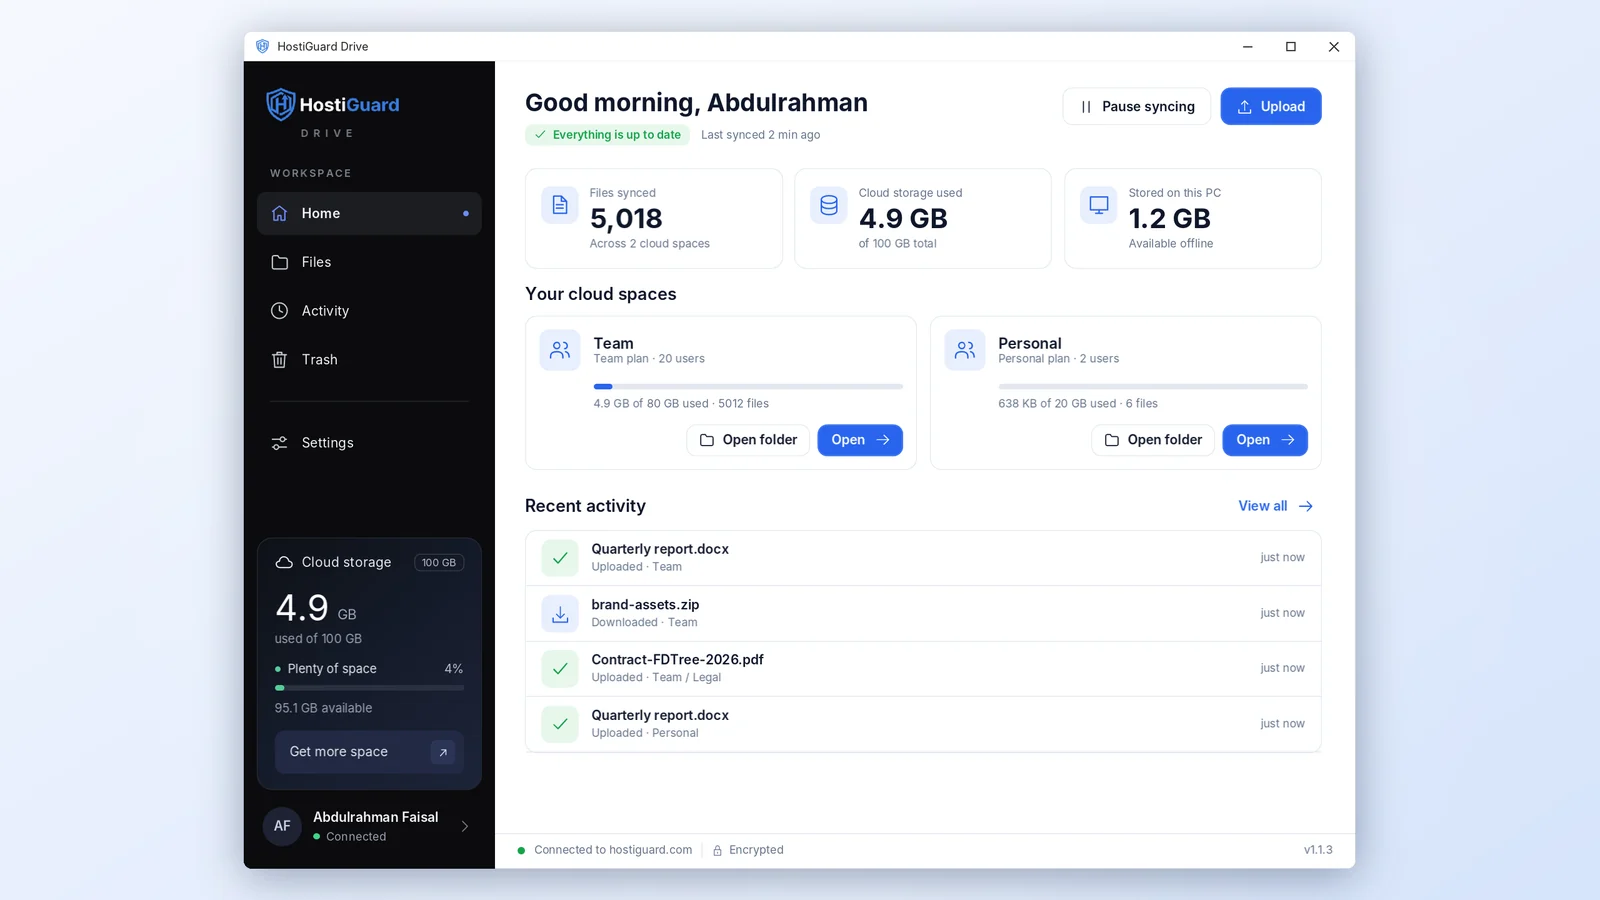Click View all recent activity link
1600x900 pixels.
(1276, 506)
